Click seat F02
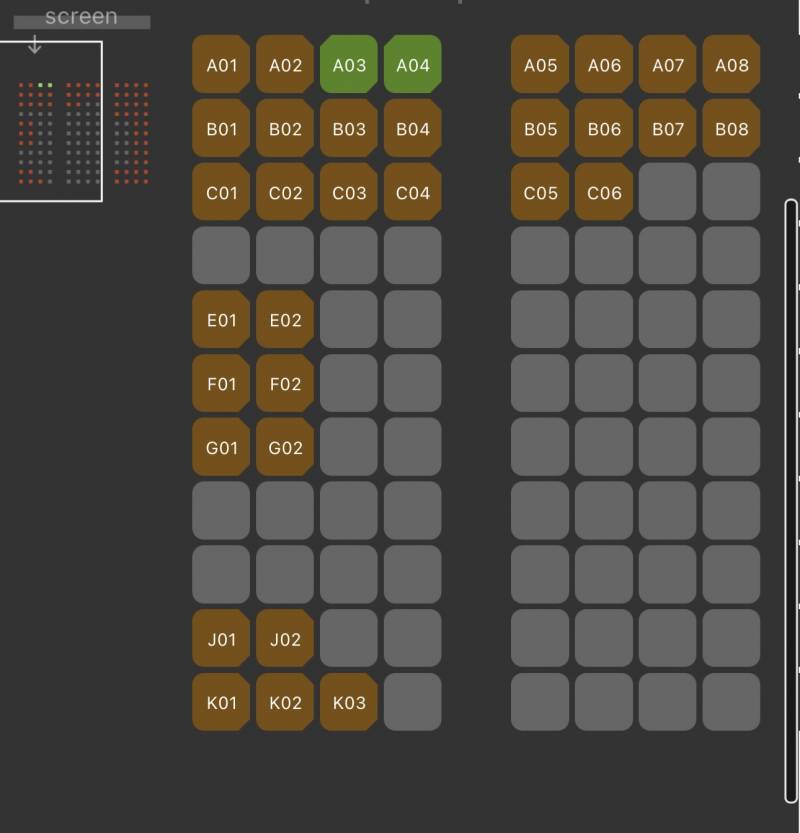This screenshot has width=800, height=833. pyautogui.click(x=285, y=383)
